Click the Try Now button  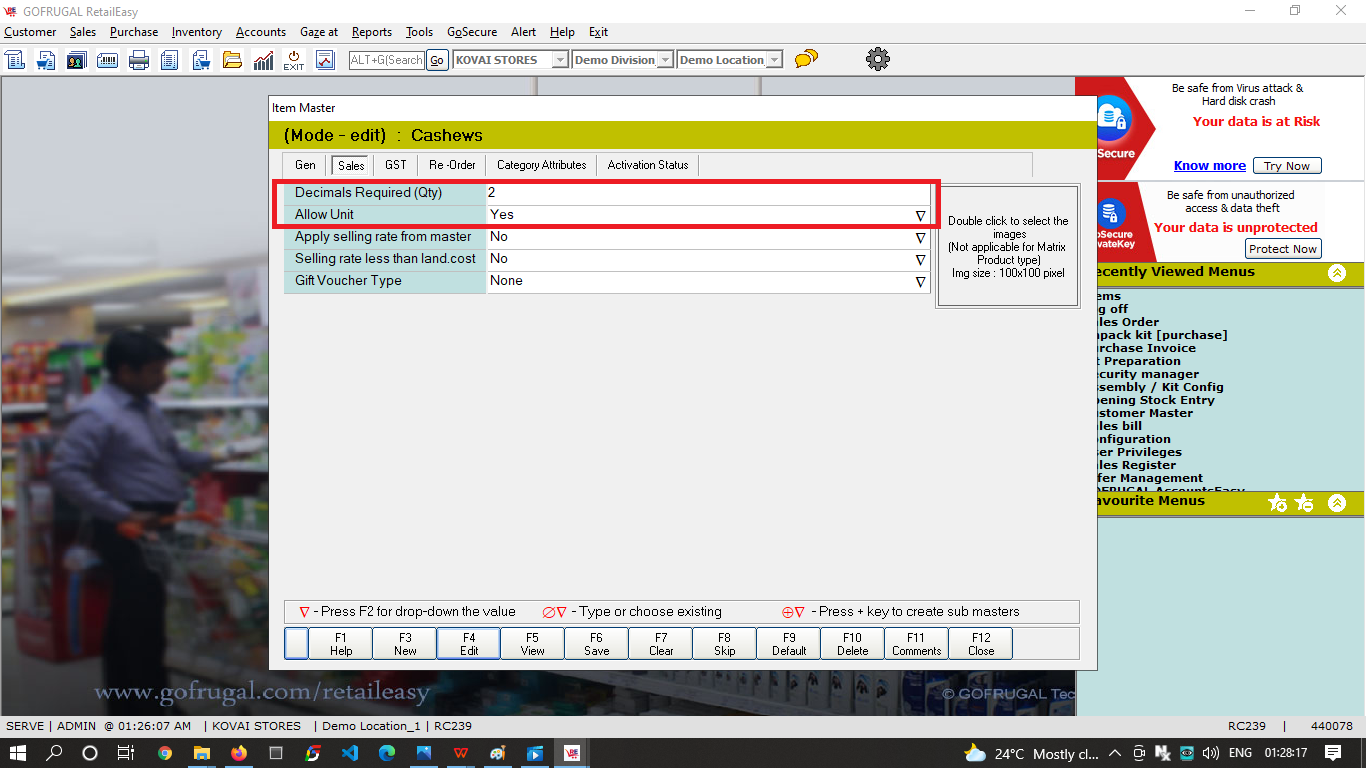click(x=1287, y=166)
